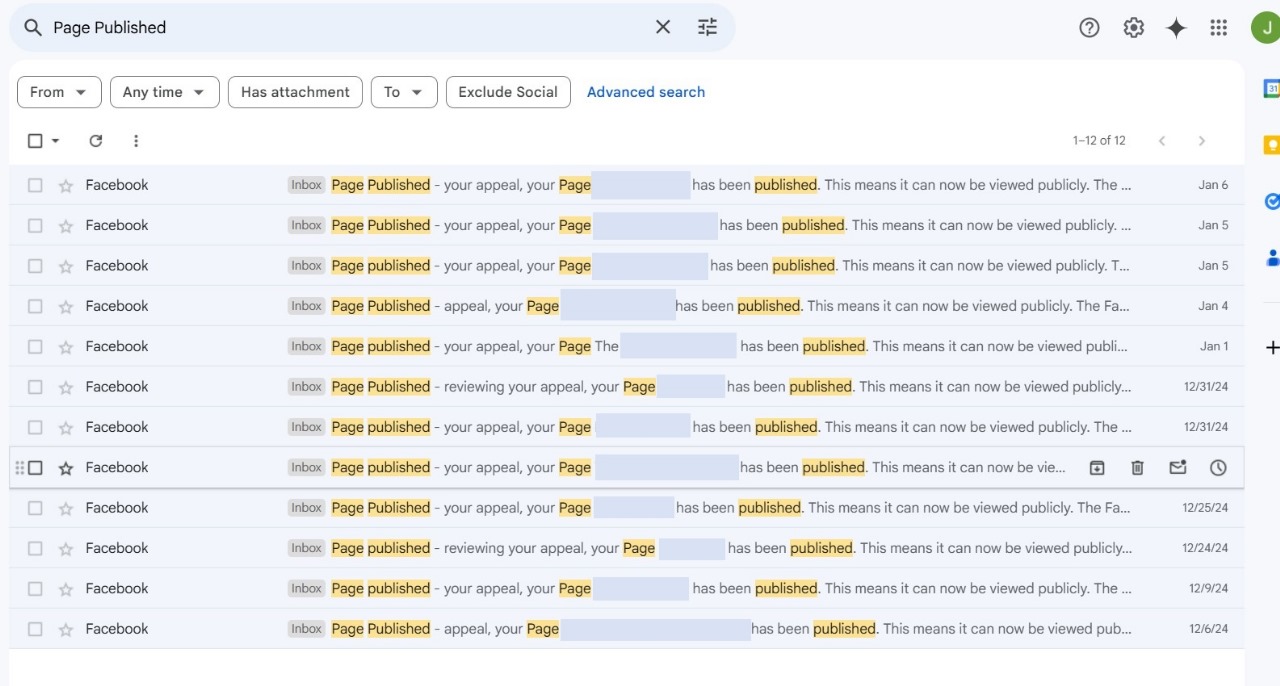Mark hovered email as unread
Image resolution: width=1280 pixels, height=686 pixels.
1178,468
